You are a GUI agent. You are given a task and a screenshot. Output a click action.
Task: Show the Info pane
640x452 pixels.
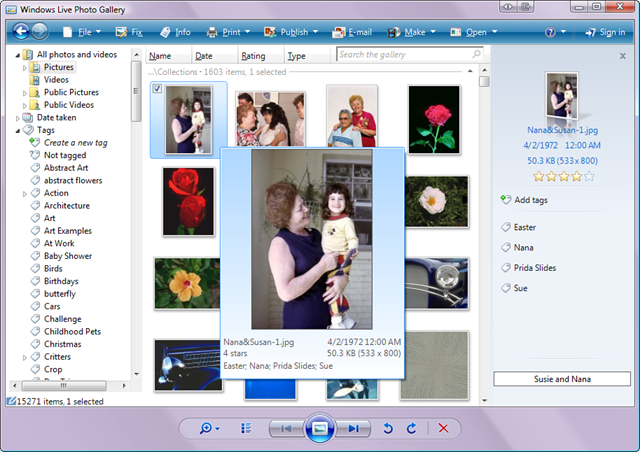(174, 32)
